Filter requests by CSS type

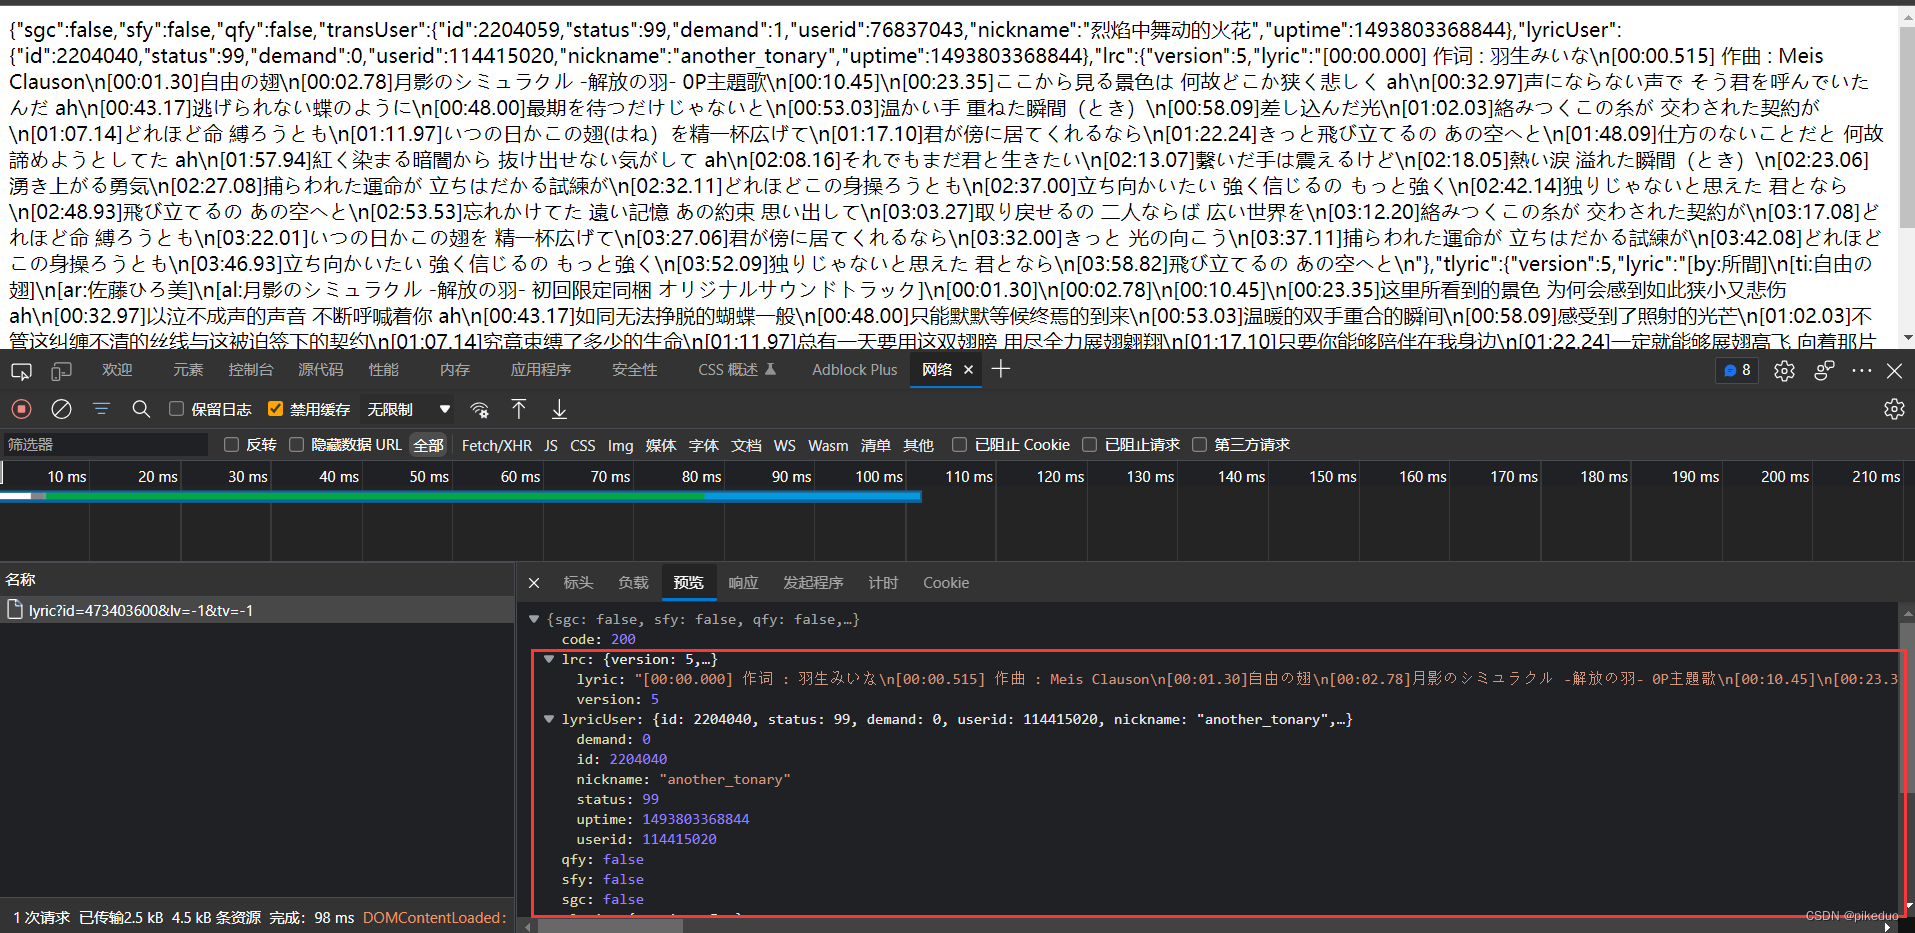tap(582, 445)
